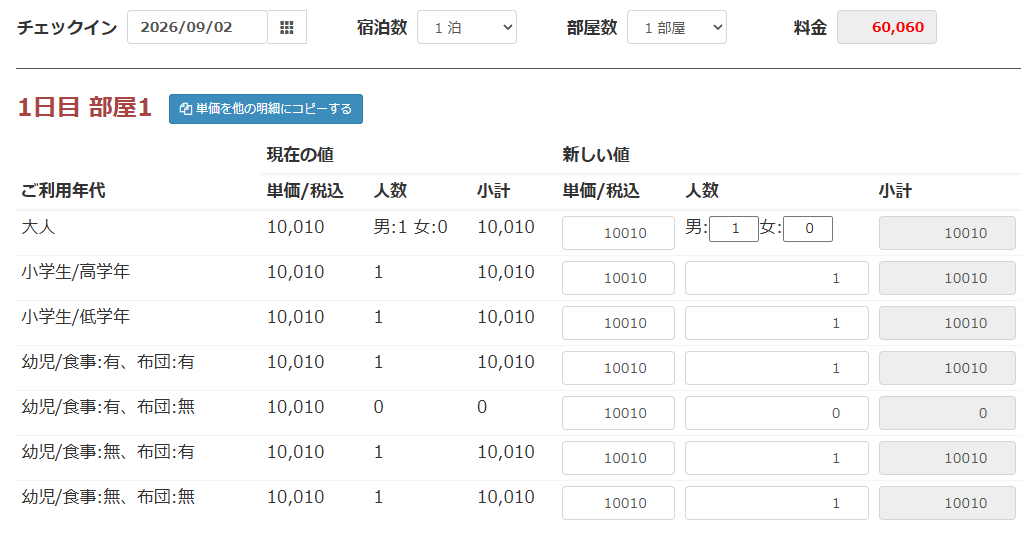
Task: Click the 料金 total field showing 60,060
Action: pyautogui.click(x=886, y=28)
